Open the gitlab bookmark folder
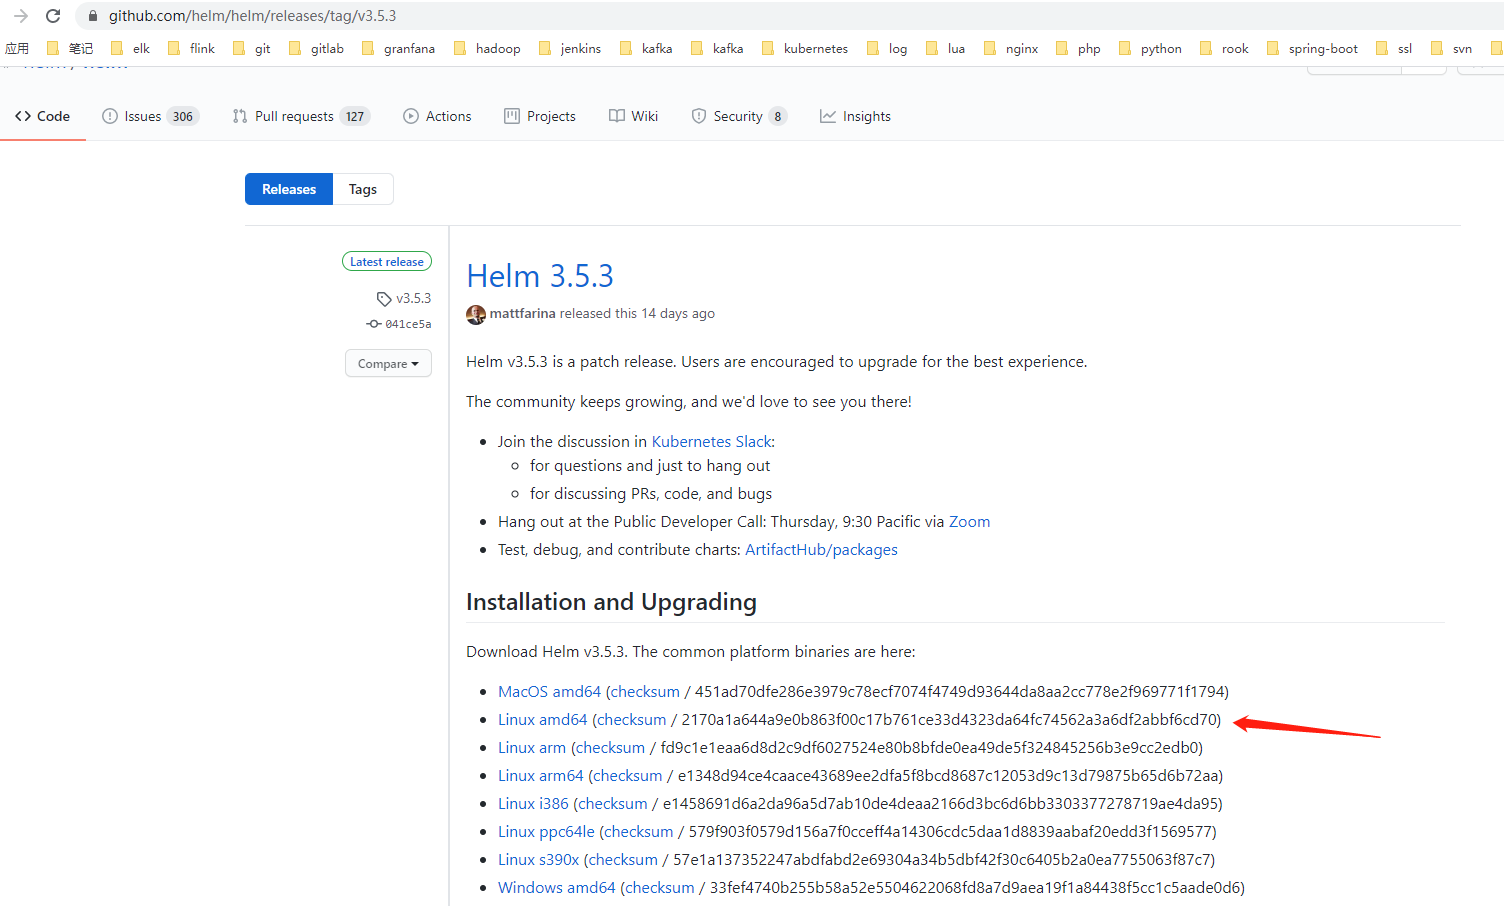Viewport: 1504px width, 906px height. [x=316, y=48]
